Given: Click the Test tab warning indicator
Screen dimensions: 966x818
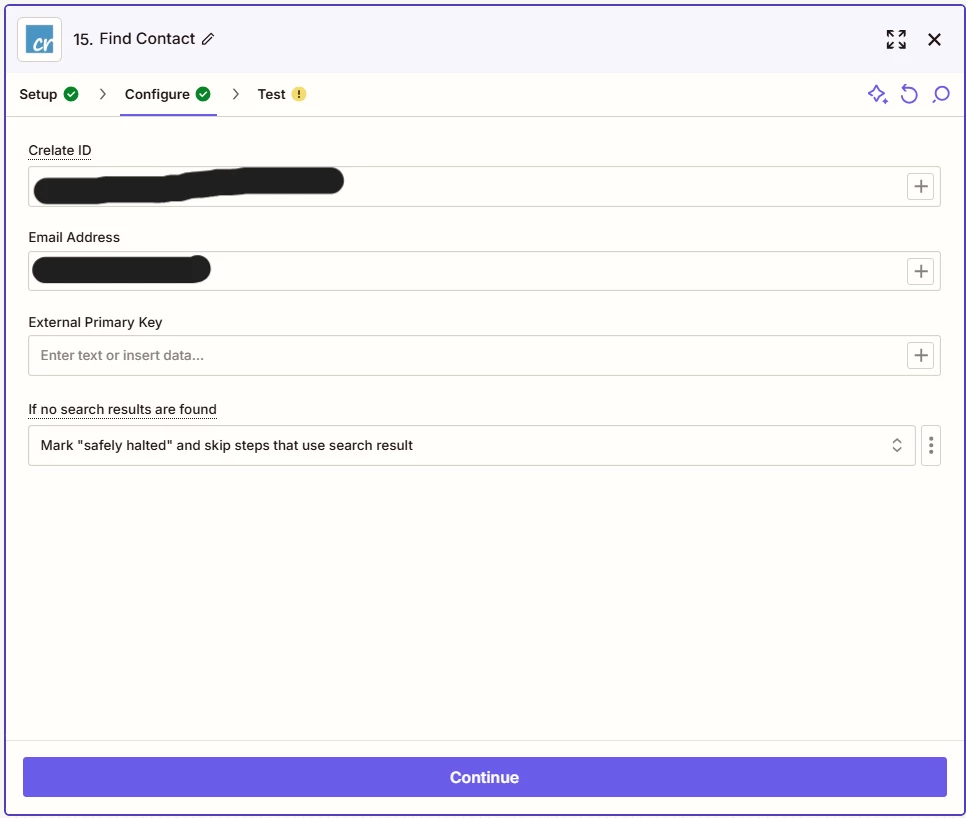Looking at the screenshot, I should pos(299,94).
